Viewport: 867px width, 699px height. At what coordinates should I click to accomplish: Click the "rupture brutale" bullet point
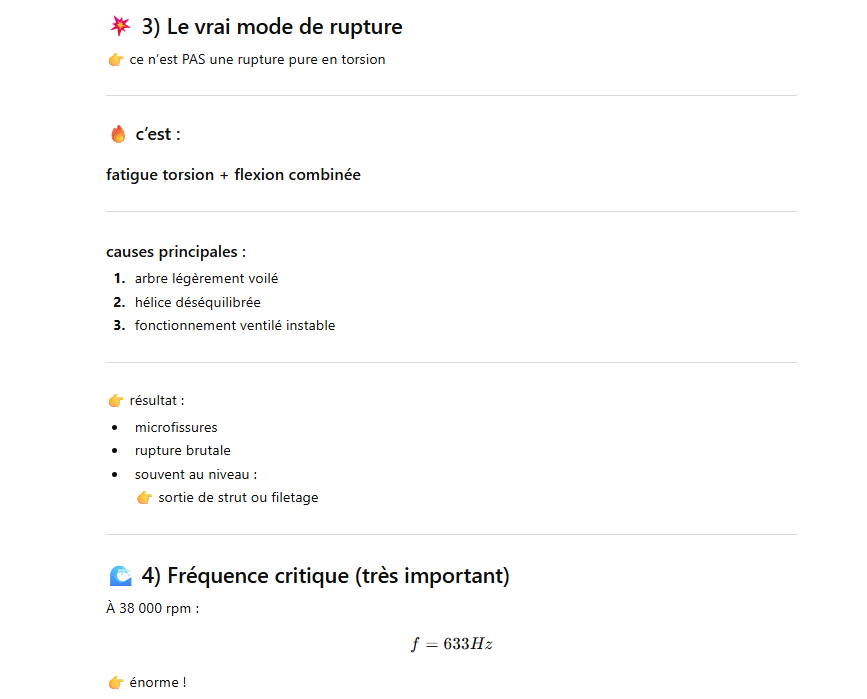tap(182, 451)
